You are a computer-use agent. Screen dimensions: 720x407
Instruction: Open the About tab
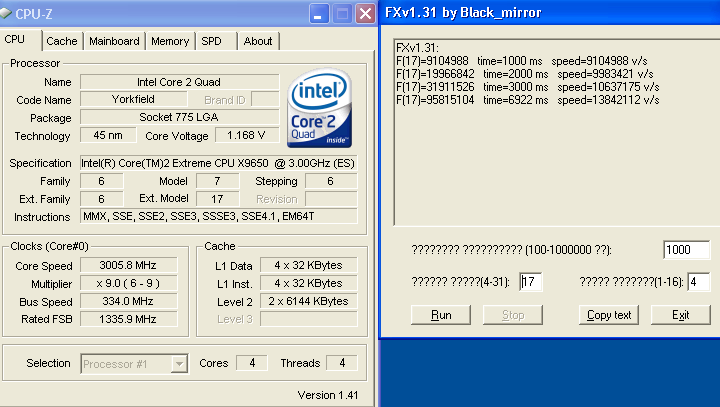point(258,41)
